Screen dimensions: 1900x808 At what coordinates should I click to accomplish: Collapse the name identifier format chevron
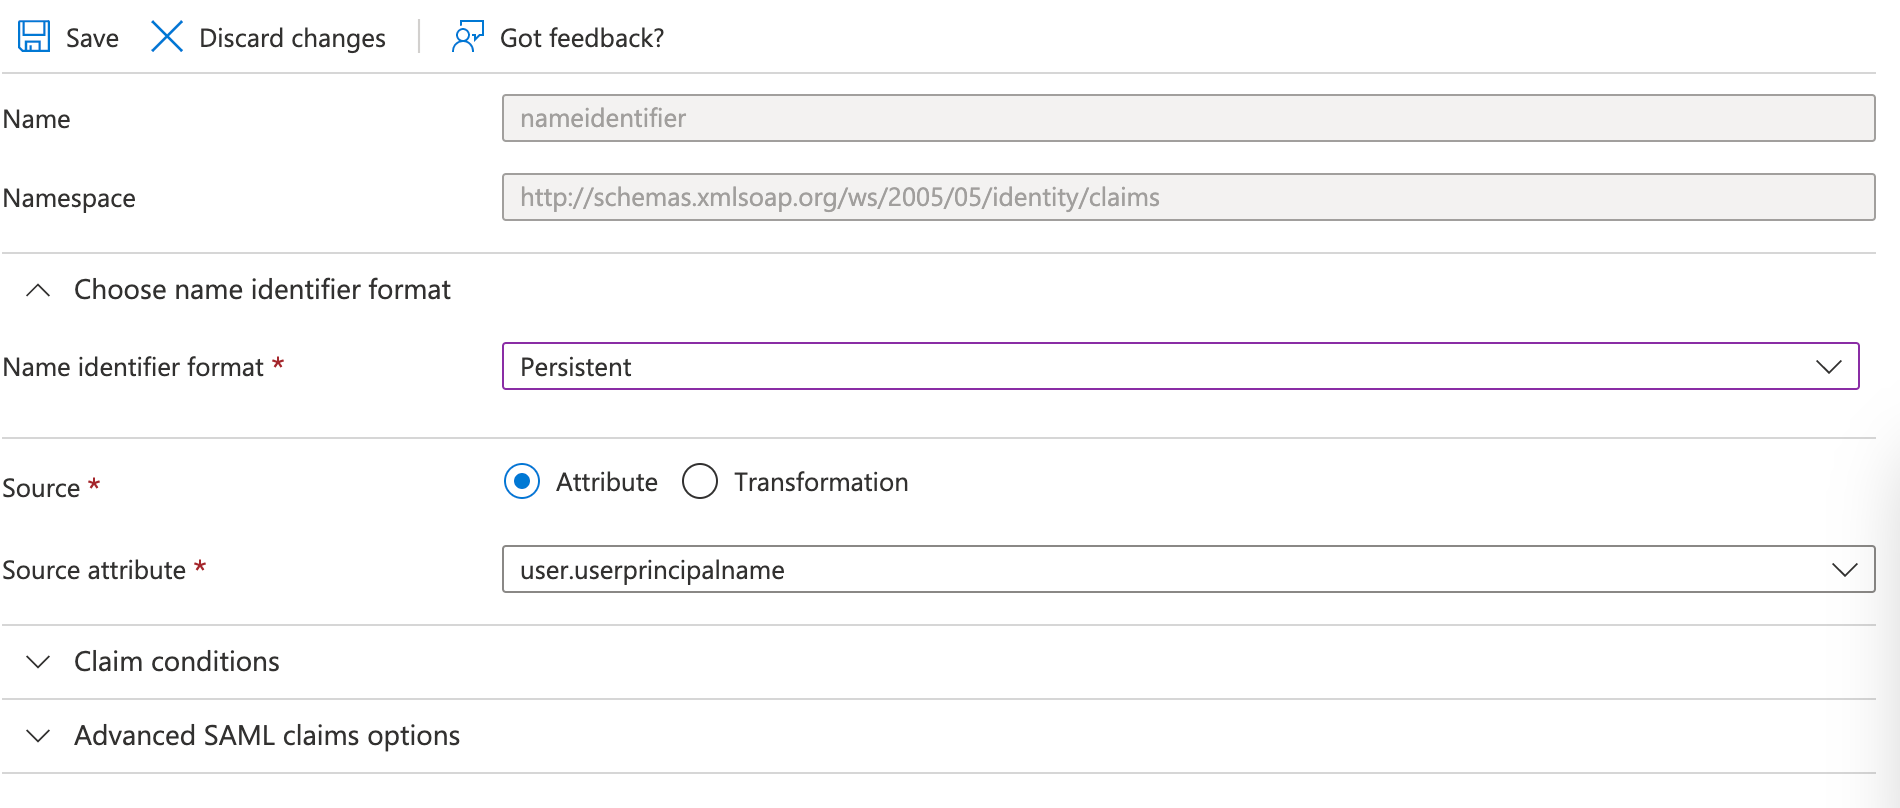[x=38, y=290]
